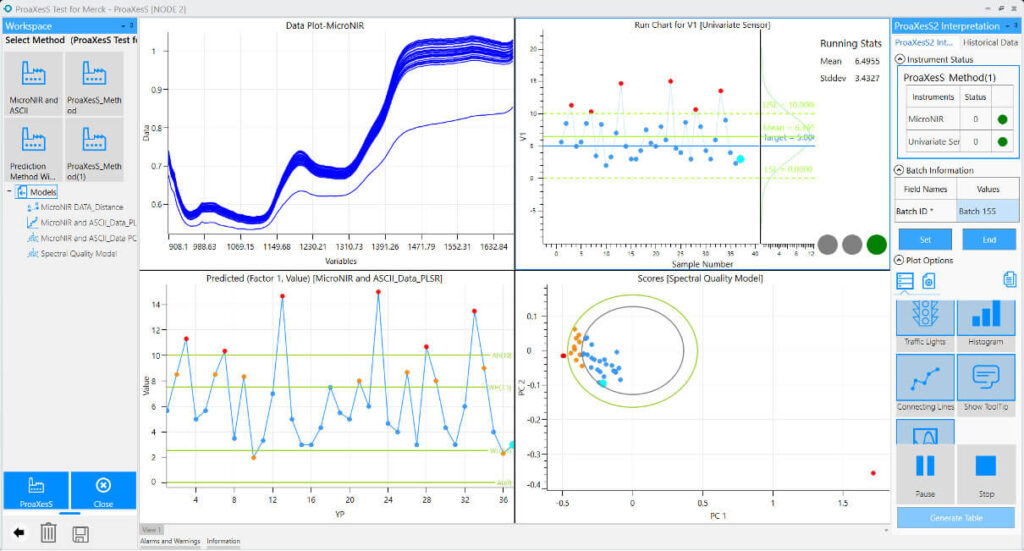The image size is (1024, 551).
Task: Select the ProaXesS_Method tile
Action: (x=94, y=84)
